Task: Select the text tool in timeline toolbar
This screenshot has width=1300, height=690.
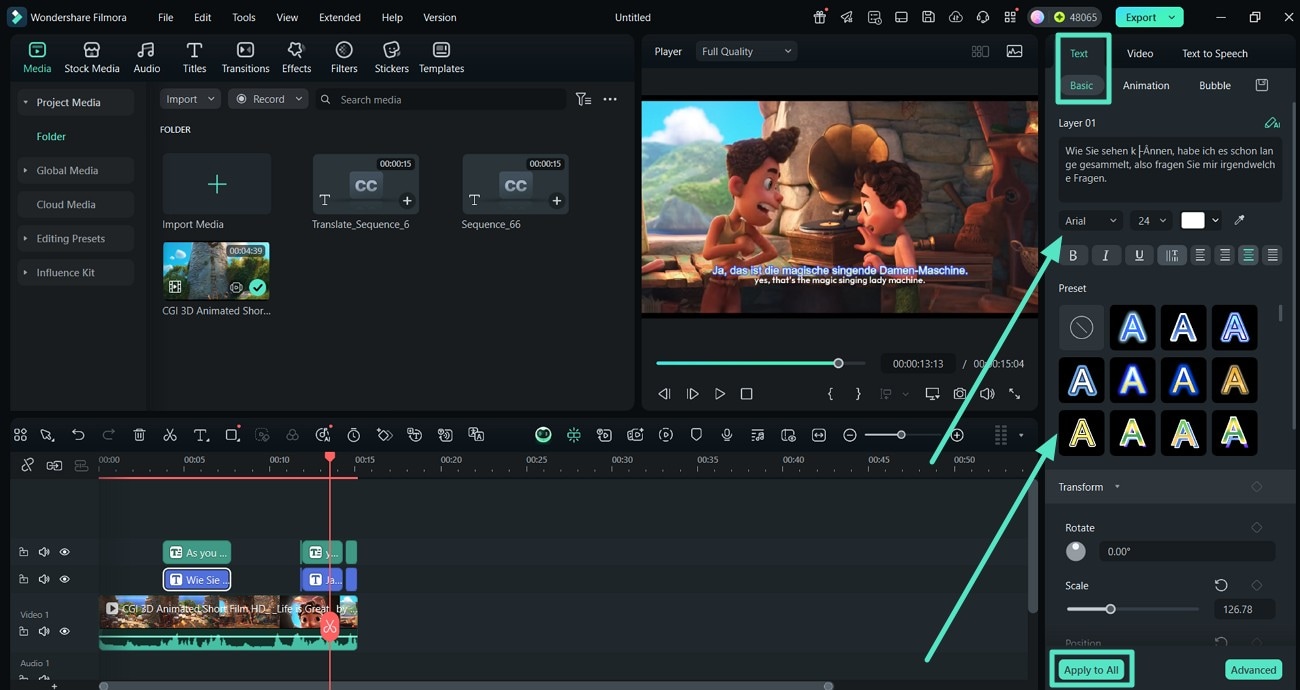Action: [x=201, y=435]
